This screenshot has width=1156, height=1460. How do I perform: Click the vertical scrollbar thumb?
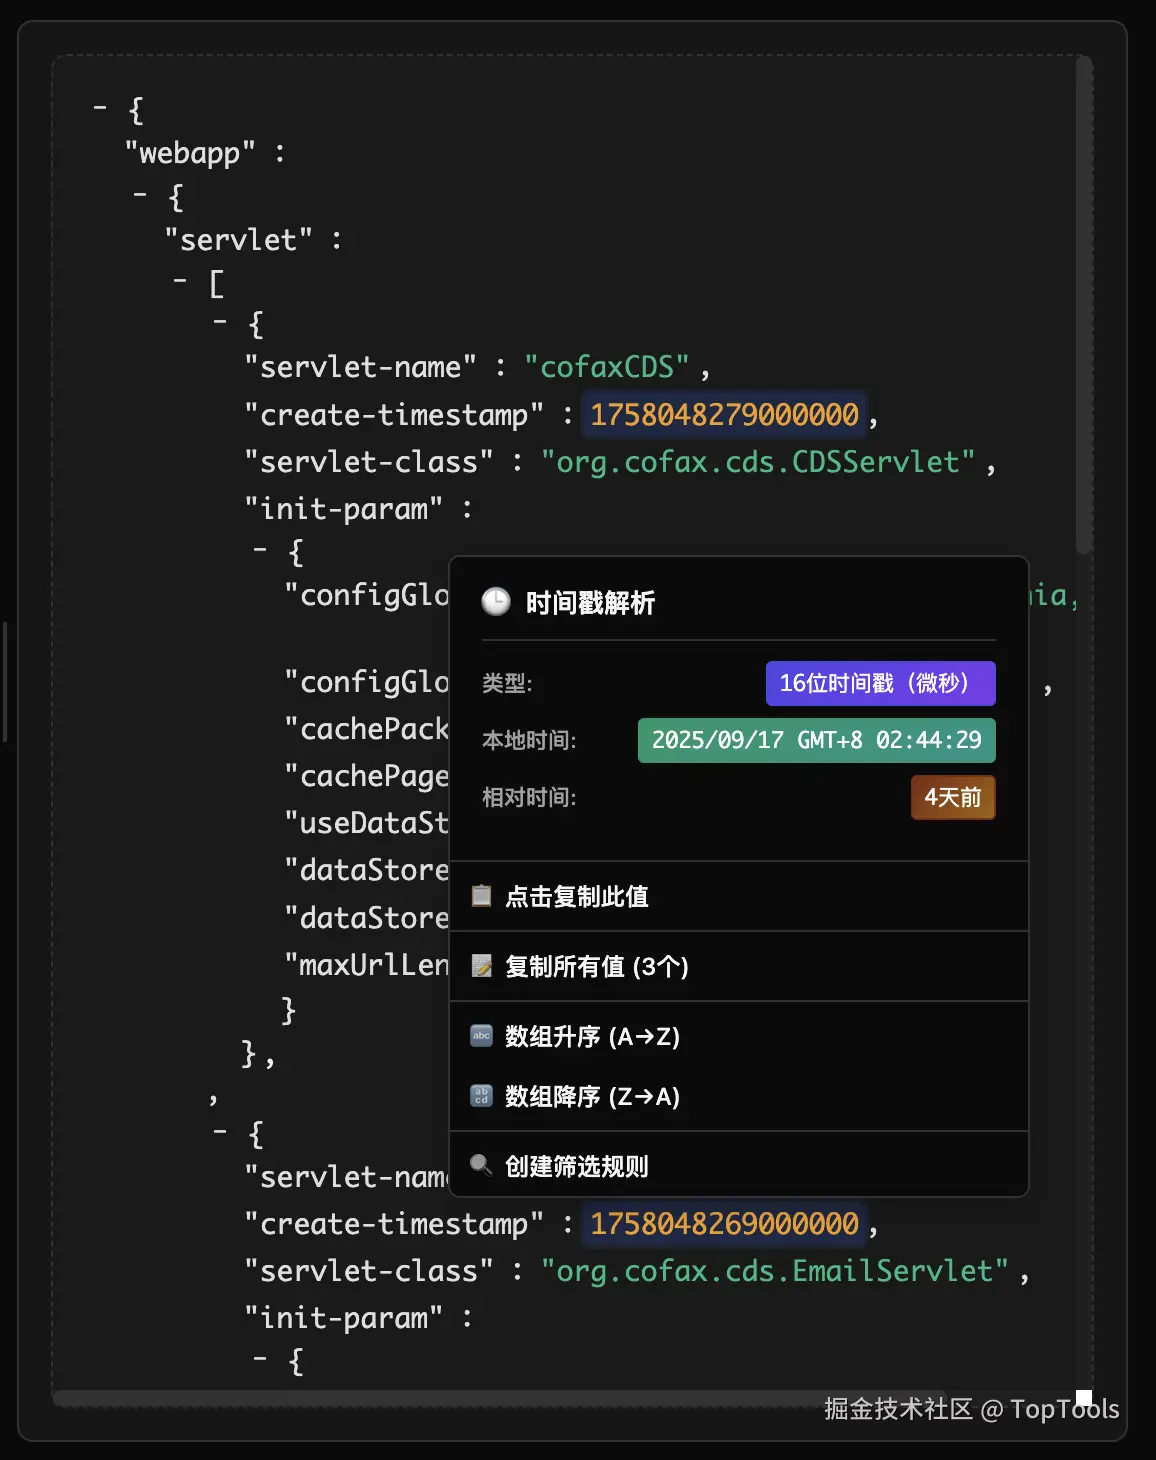point(1083,304)
